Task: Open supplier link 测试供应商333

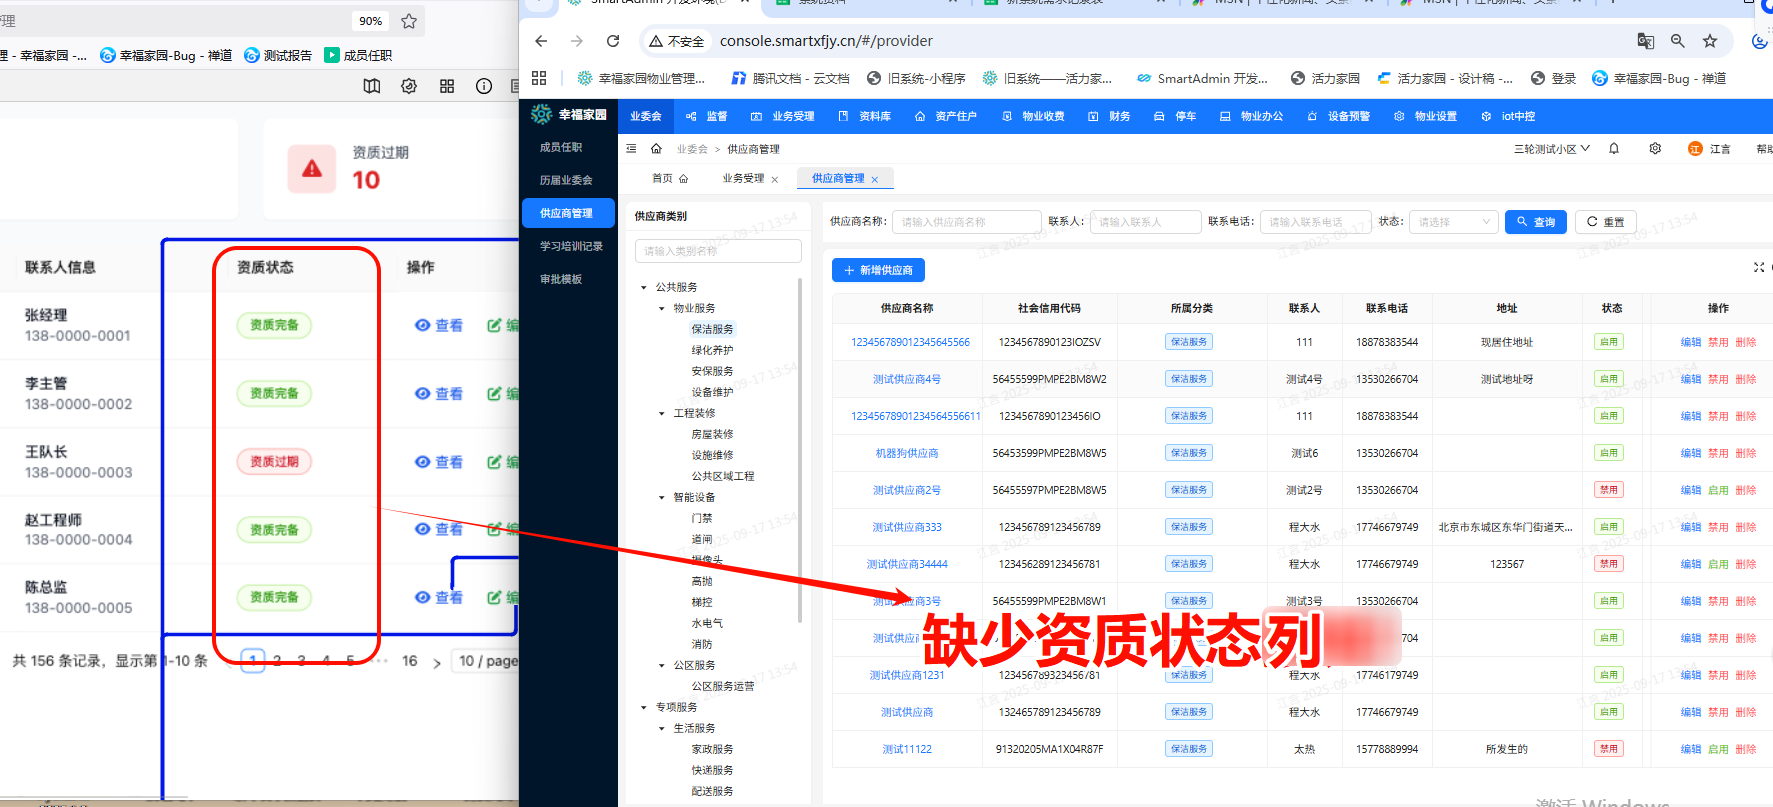Action: (907, 527)
